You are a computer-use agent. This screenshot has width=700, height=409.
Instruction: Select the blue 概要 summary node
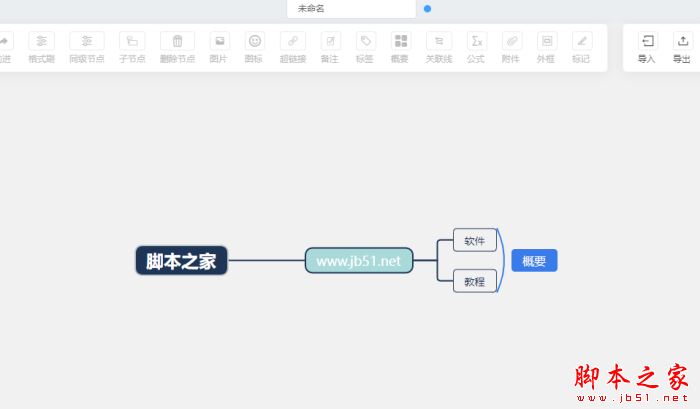coord(534,261)
